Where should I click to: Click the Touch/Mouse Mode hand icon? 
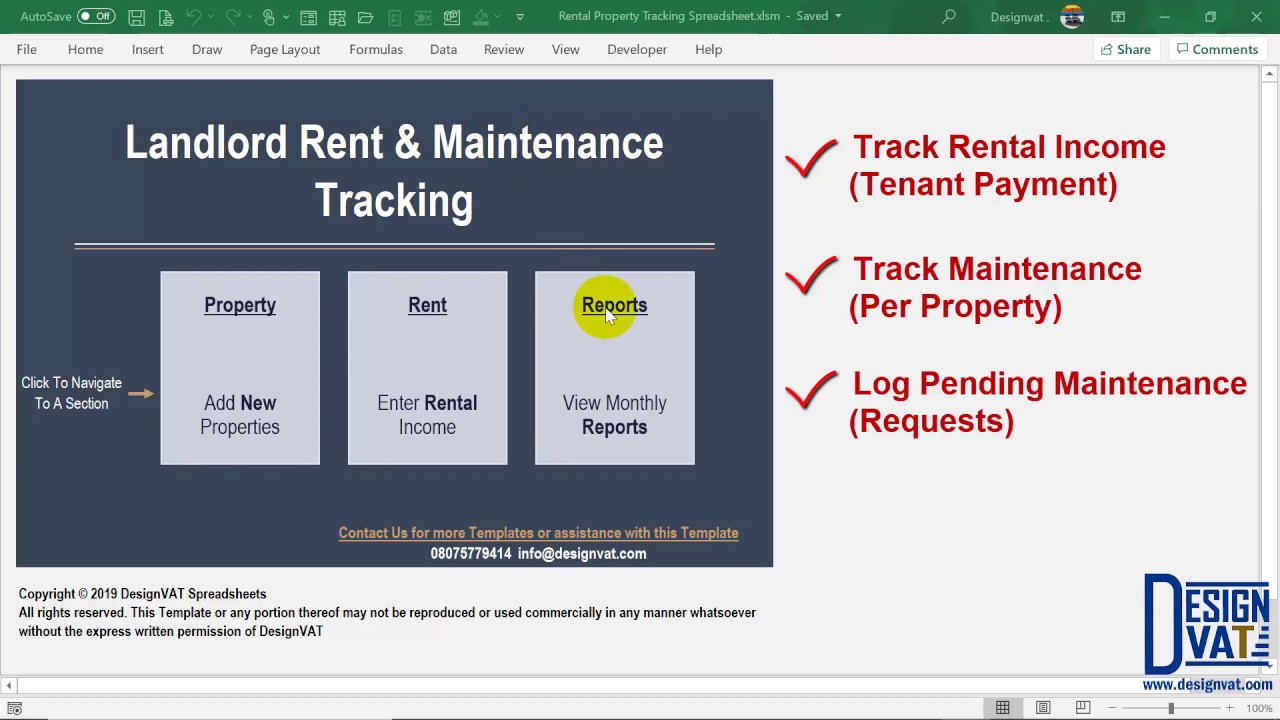269,17
